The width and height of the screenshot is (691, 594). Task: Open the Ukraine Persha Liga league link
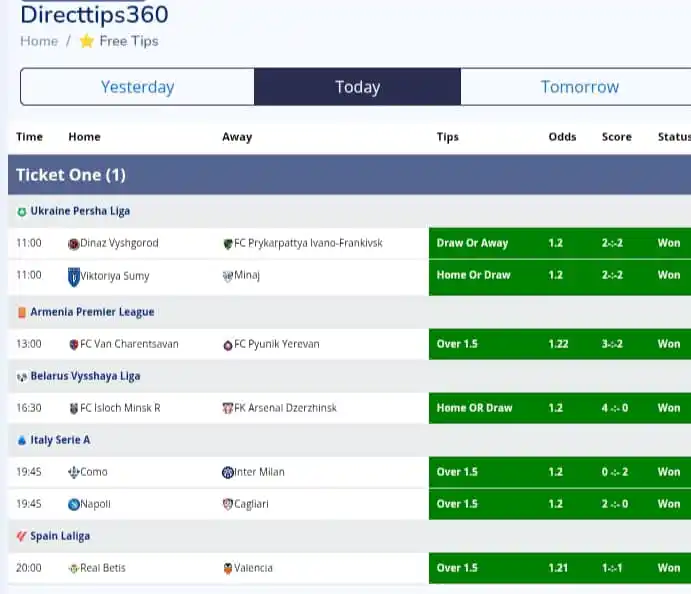tap(80, 211)
